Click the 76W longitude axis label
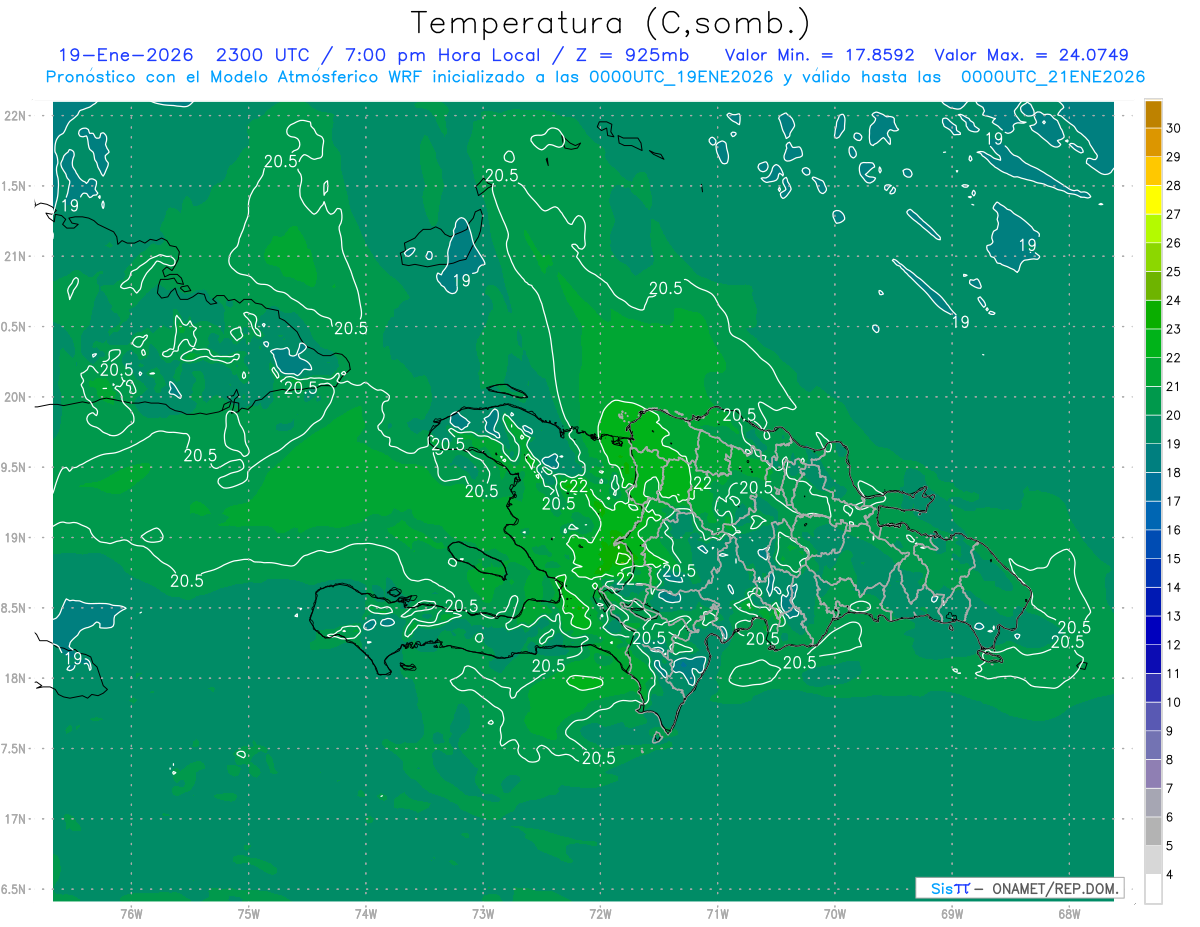Viewport: 1200px width, 927px height. 131,913
